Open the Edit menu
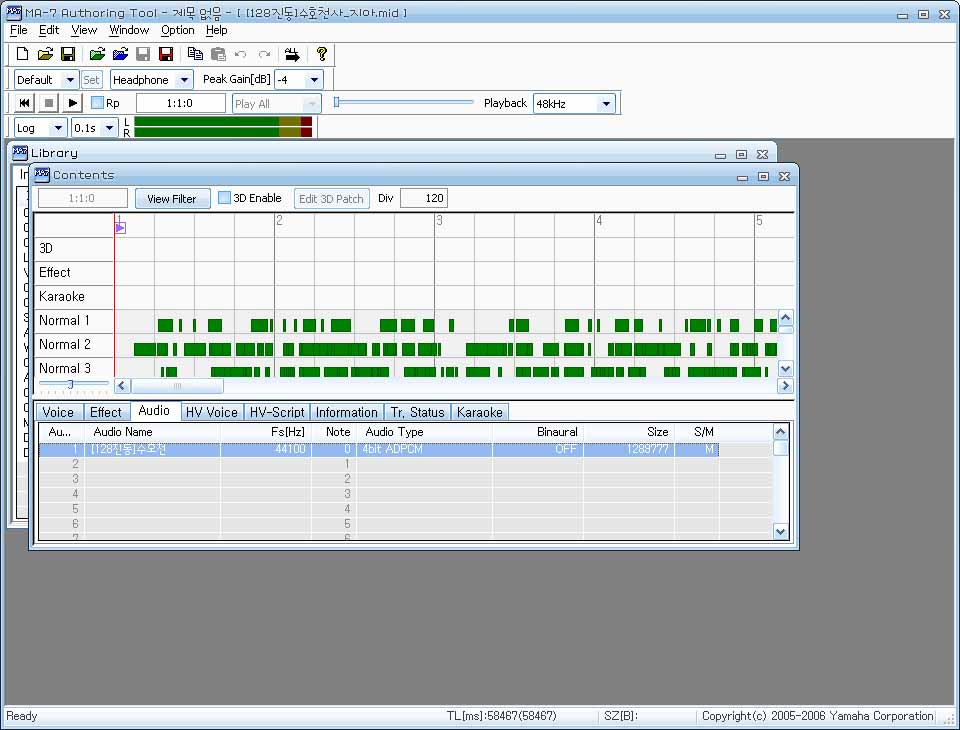The image size is (960, 730). 49,30
